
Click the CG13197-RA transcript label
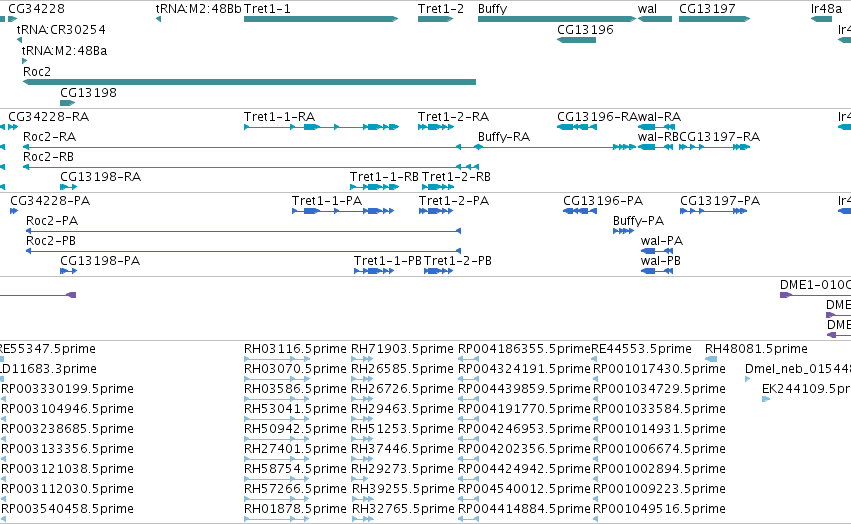coord(720,137)
